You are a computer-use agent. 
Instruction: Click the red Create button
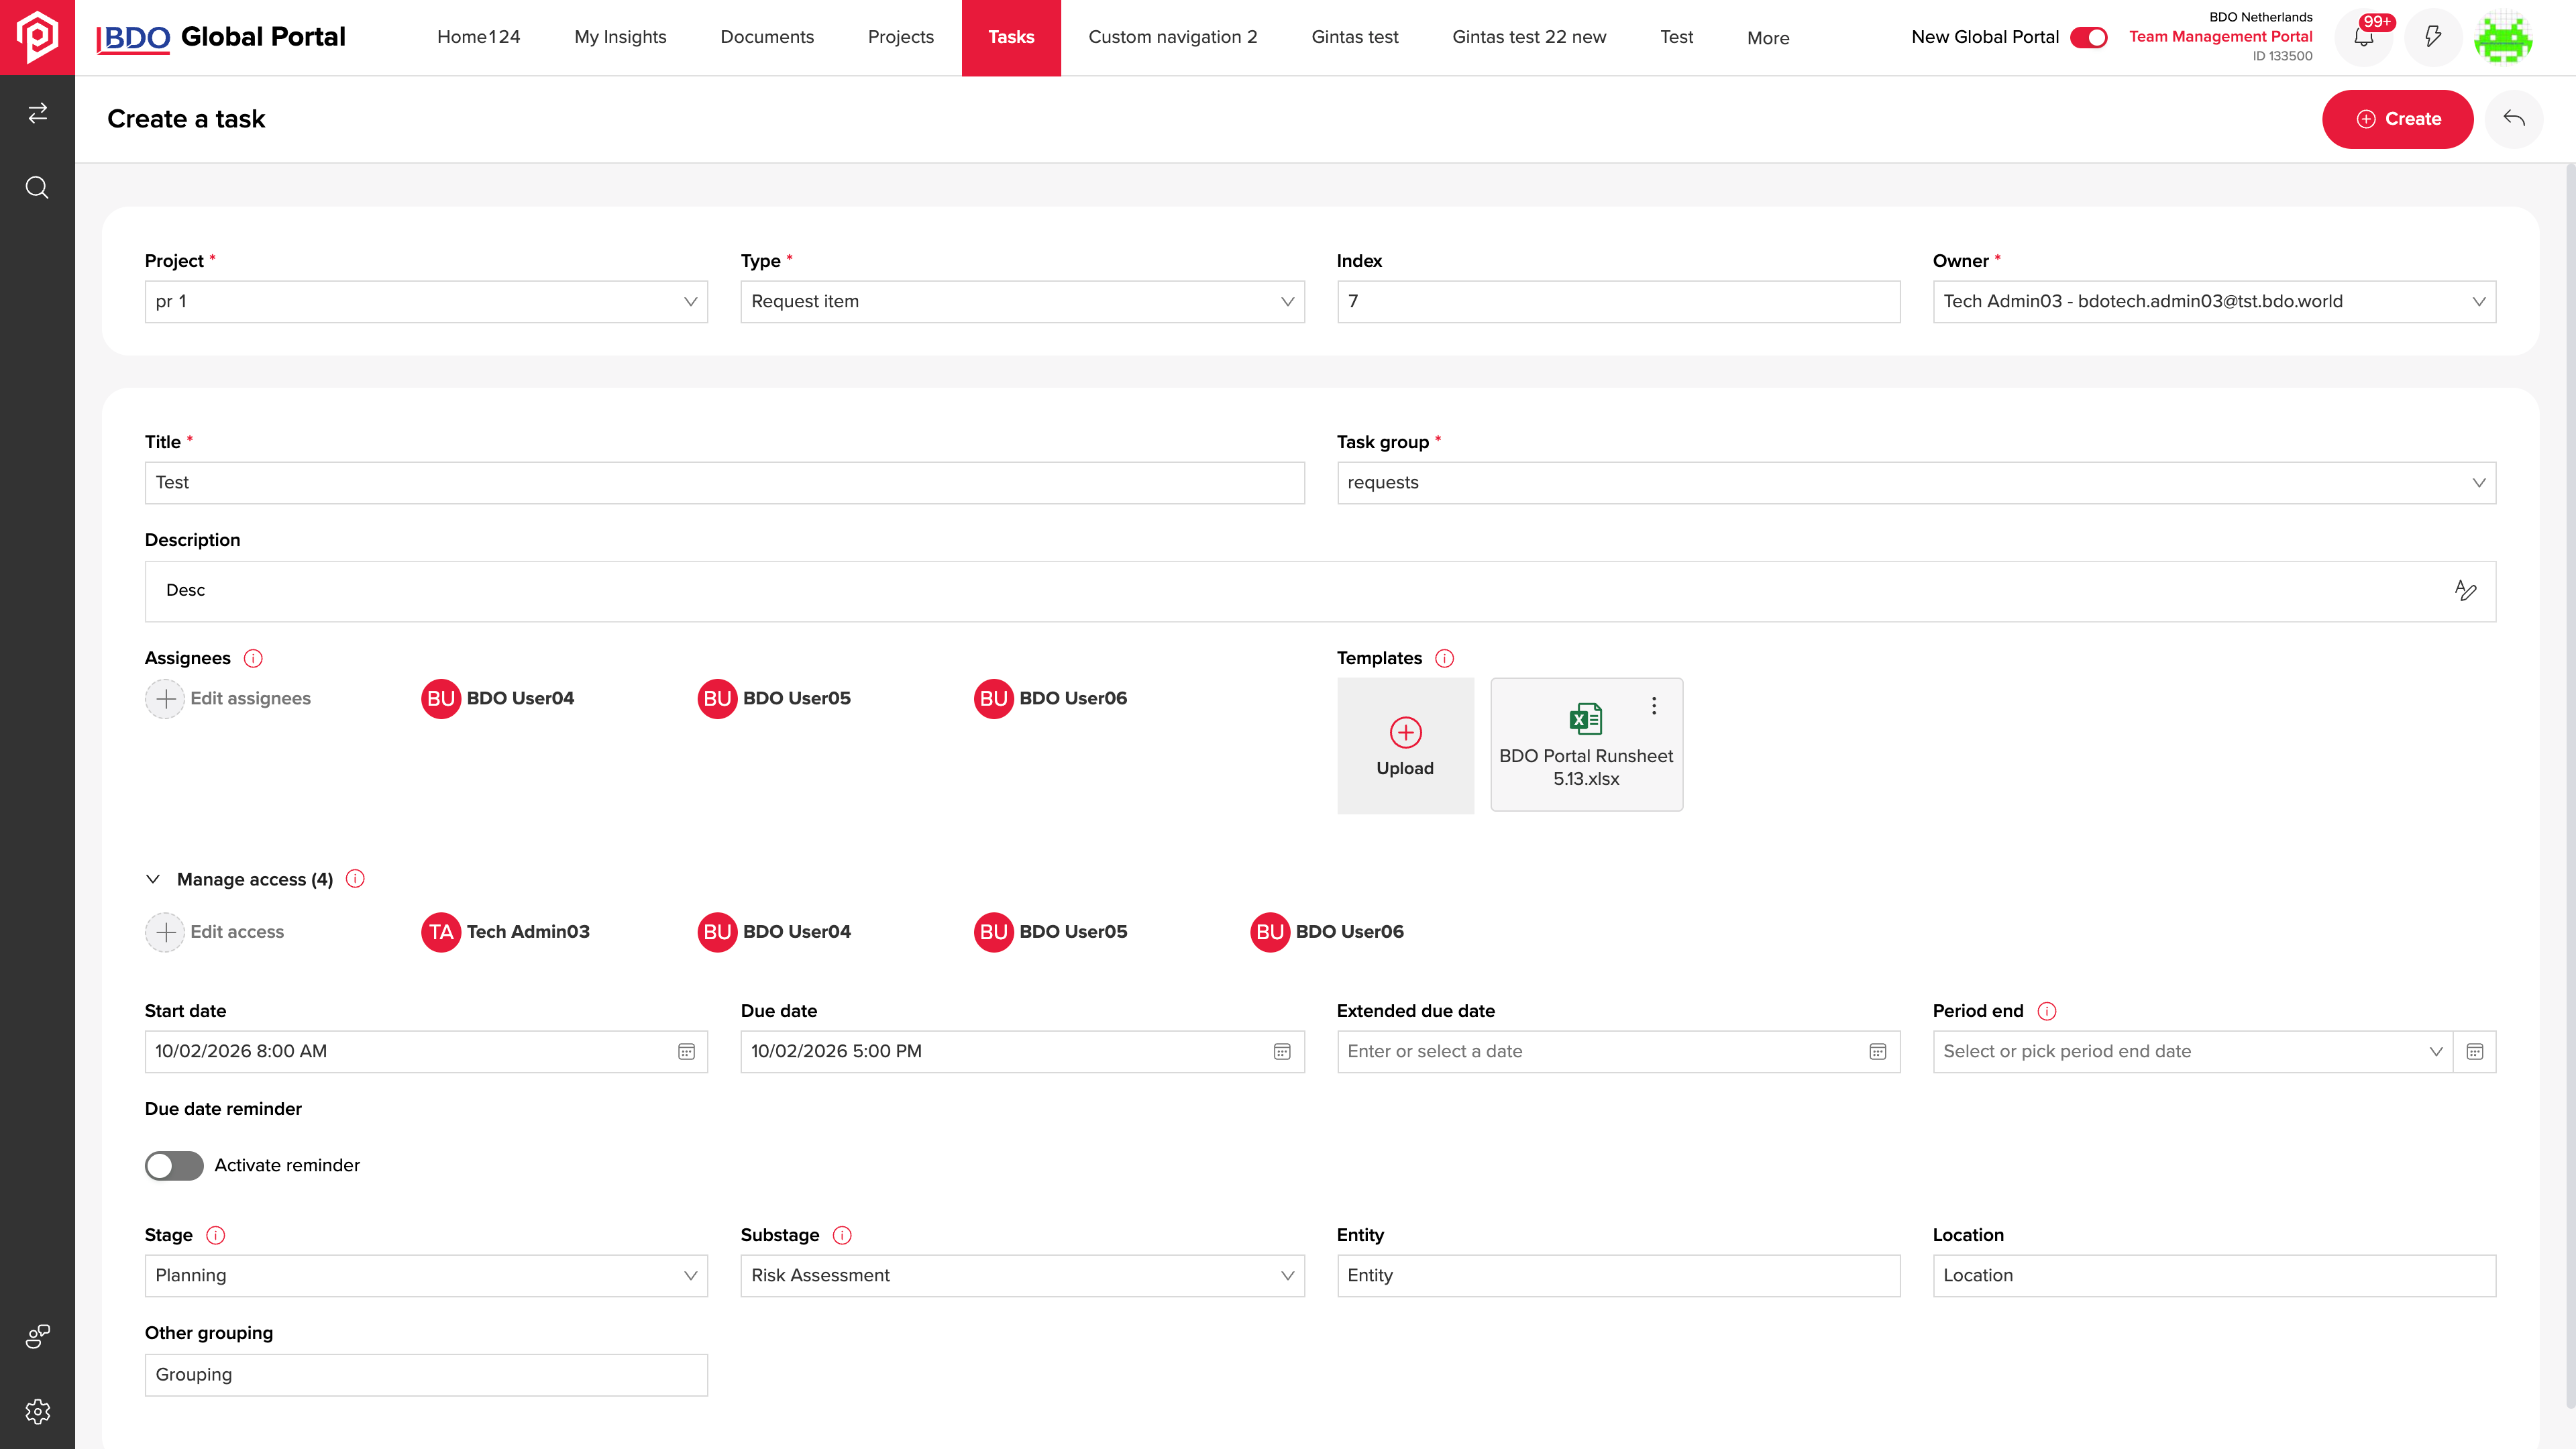point(2398,119)
